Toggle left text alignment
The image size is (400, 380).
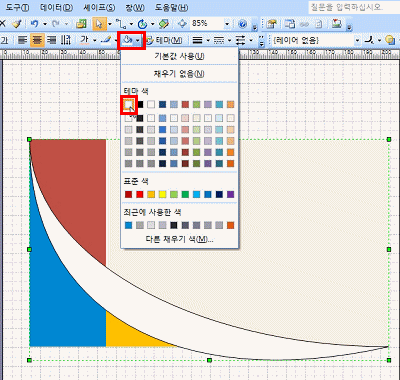click(23, 40)
